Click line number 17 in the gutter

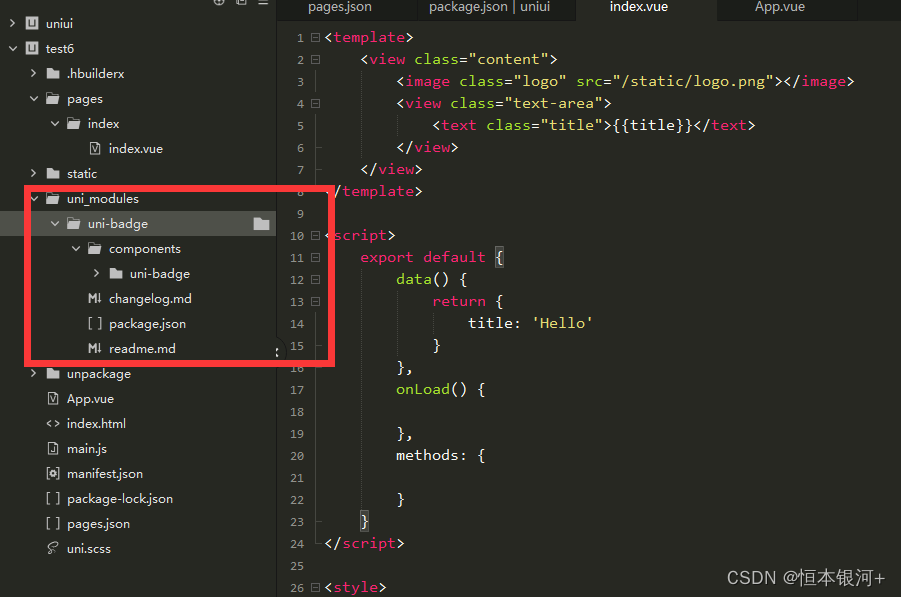pyautogui.click(x=297, y=390)
